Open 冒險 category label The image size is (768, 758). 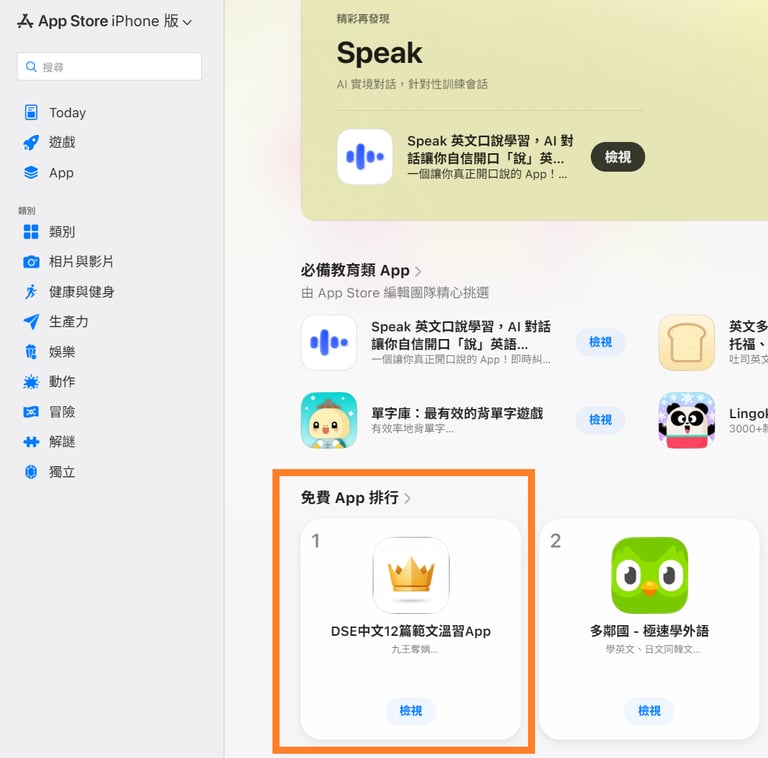click(x=62, y=412)
